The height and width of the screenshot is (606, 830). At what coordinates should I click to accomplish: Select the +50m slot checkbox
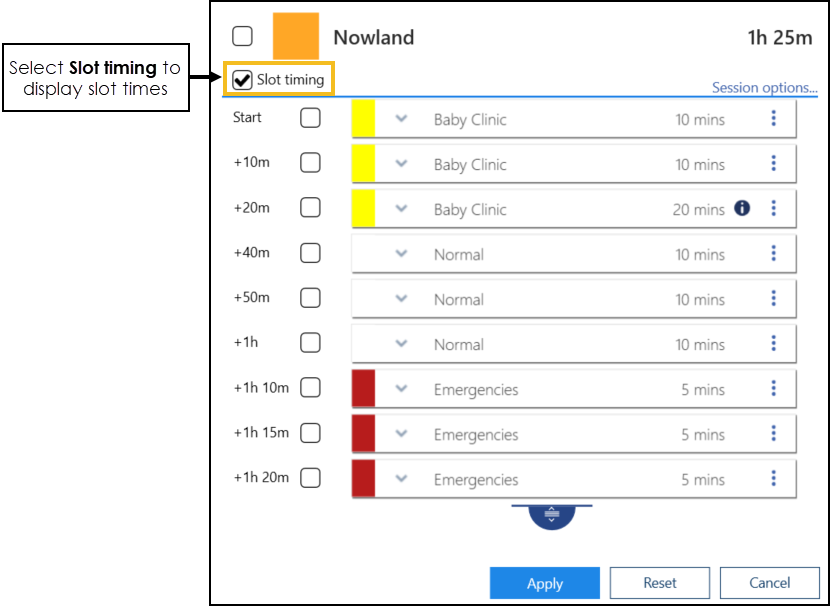coord(311,298)
